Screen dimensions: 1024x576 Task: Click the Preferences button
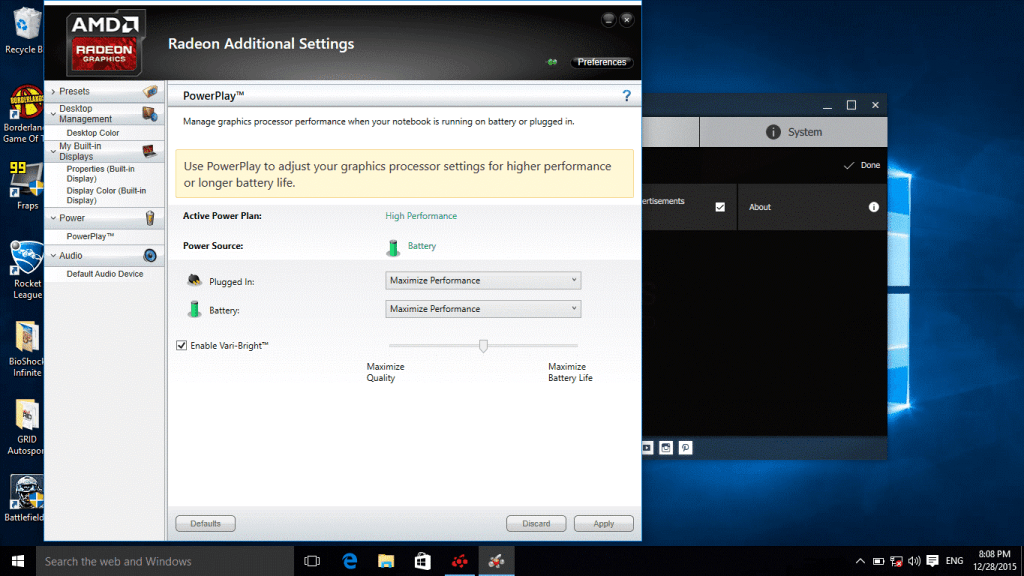[601, 62]
